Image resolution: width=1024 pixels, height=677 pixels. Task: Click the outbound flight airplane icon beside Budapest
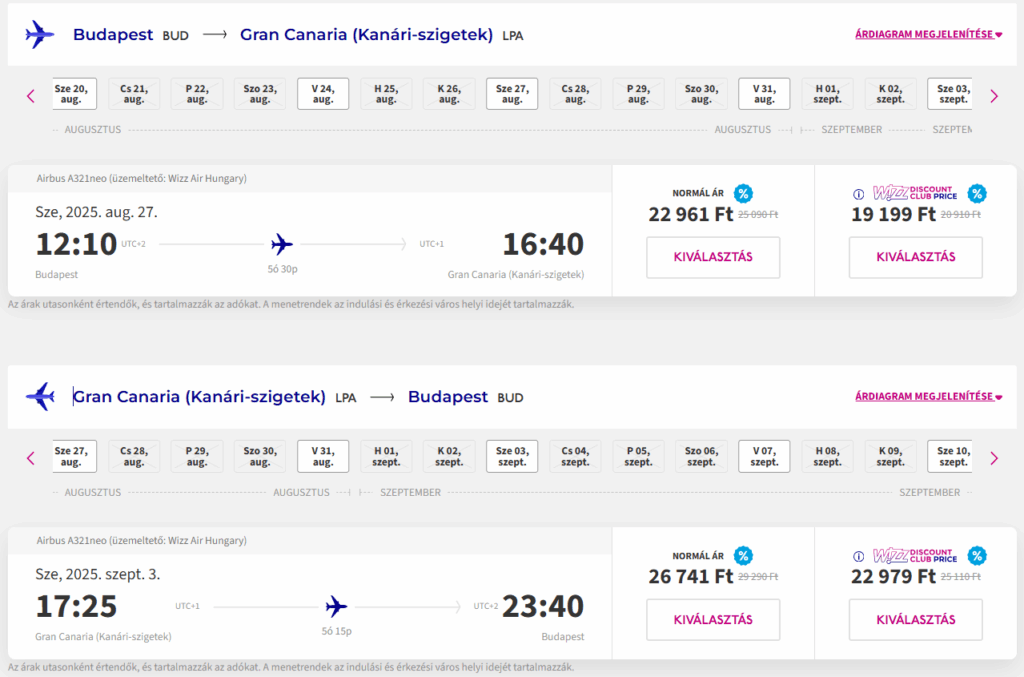coord(39,35)
